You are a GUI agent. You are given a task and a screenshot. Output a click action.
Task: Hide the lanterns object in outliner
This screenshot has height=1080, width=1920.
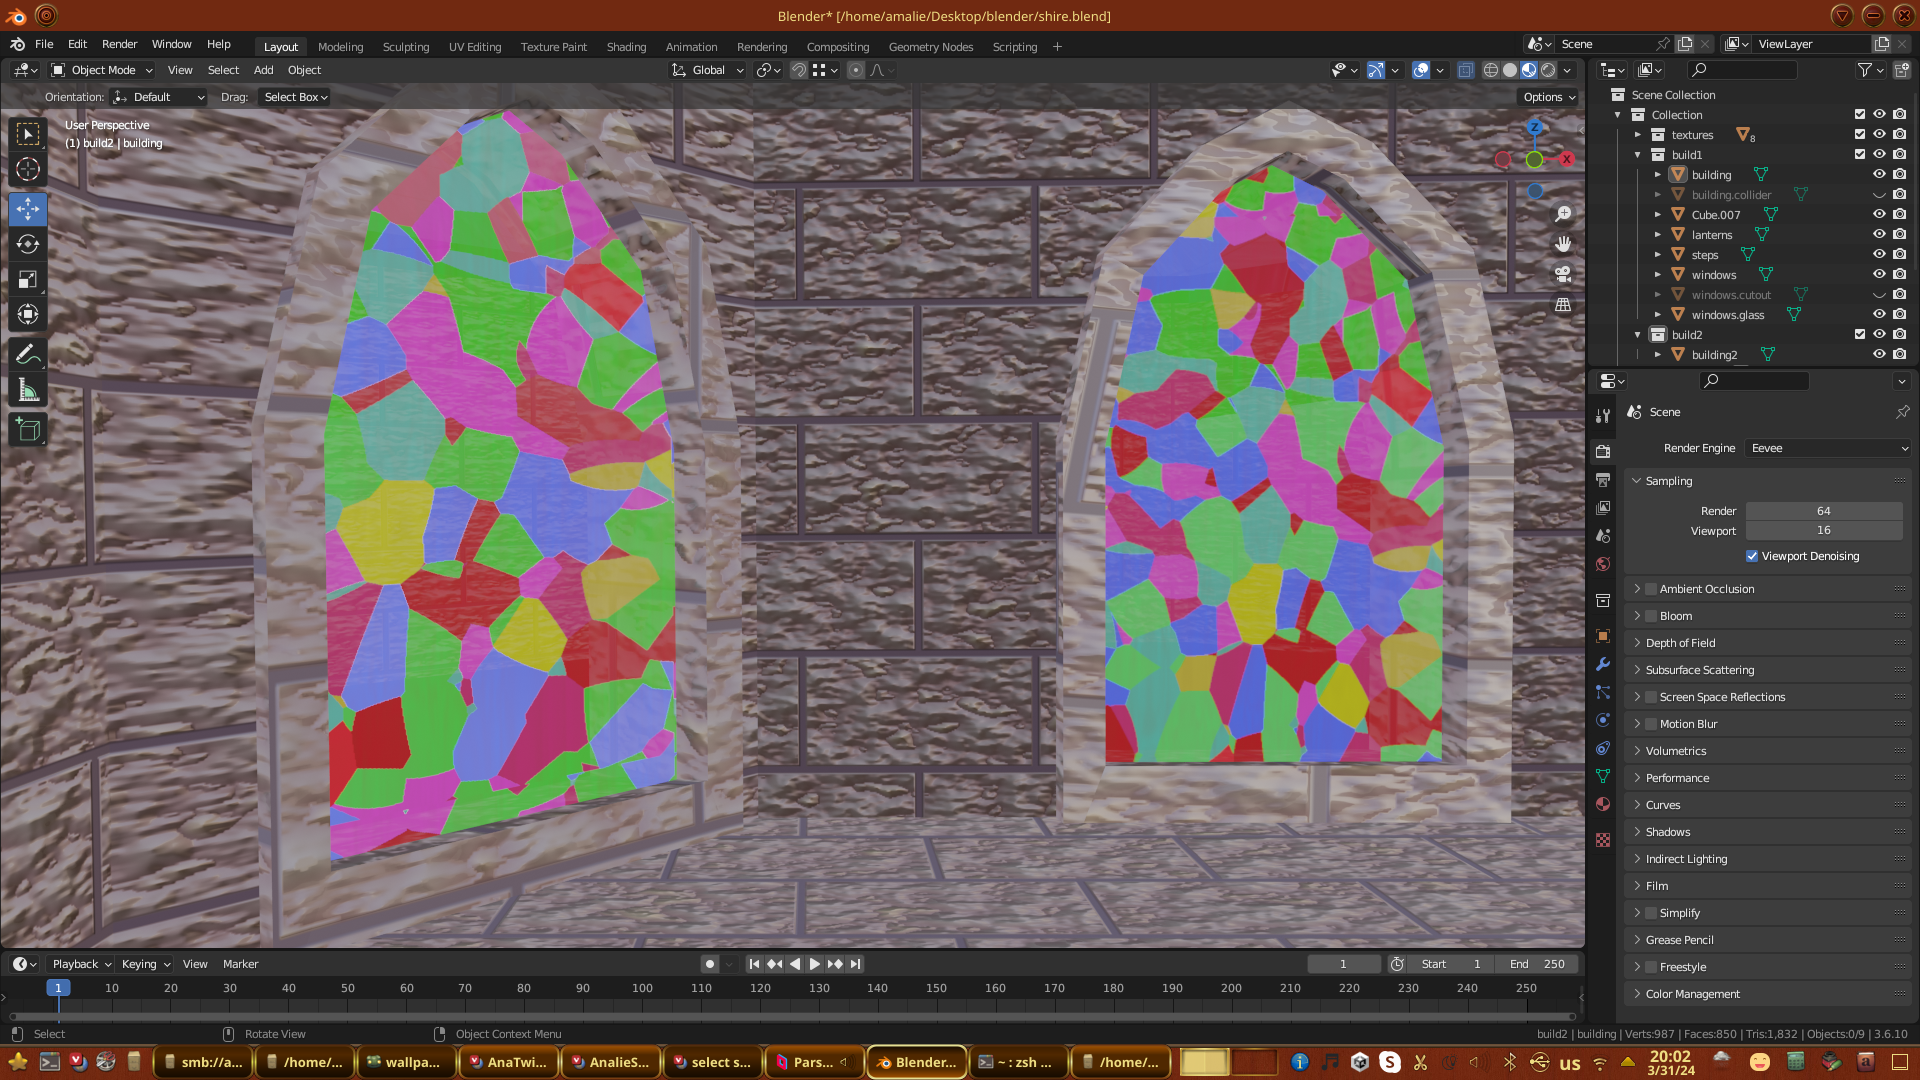coord(1879,234)
